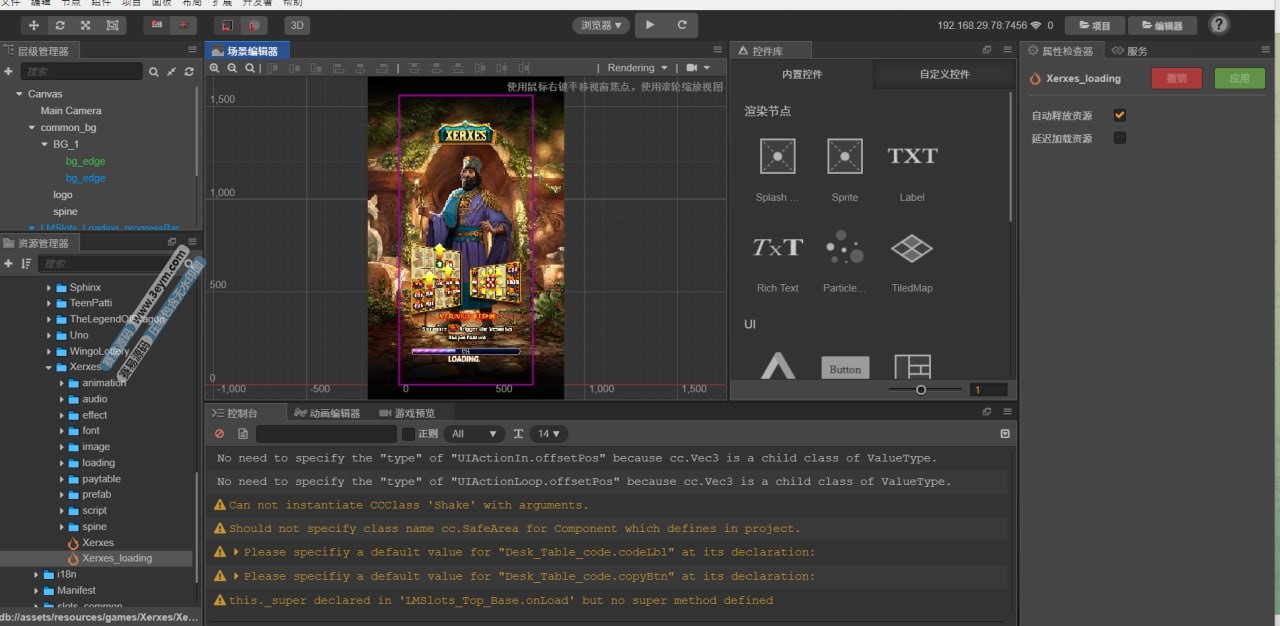Switch to the 动画编辑器 tab
1280x626 pixels.
327,413
